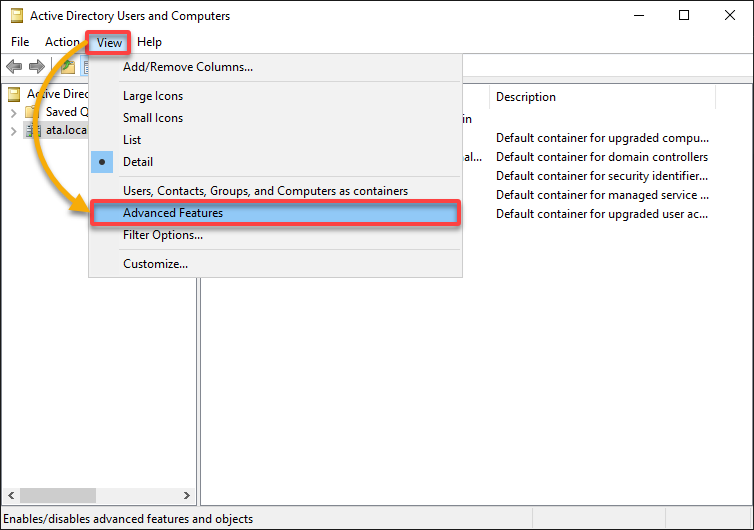Open the Help menu
This screenshot has width=754, height=530.
pos(149,42)
